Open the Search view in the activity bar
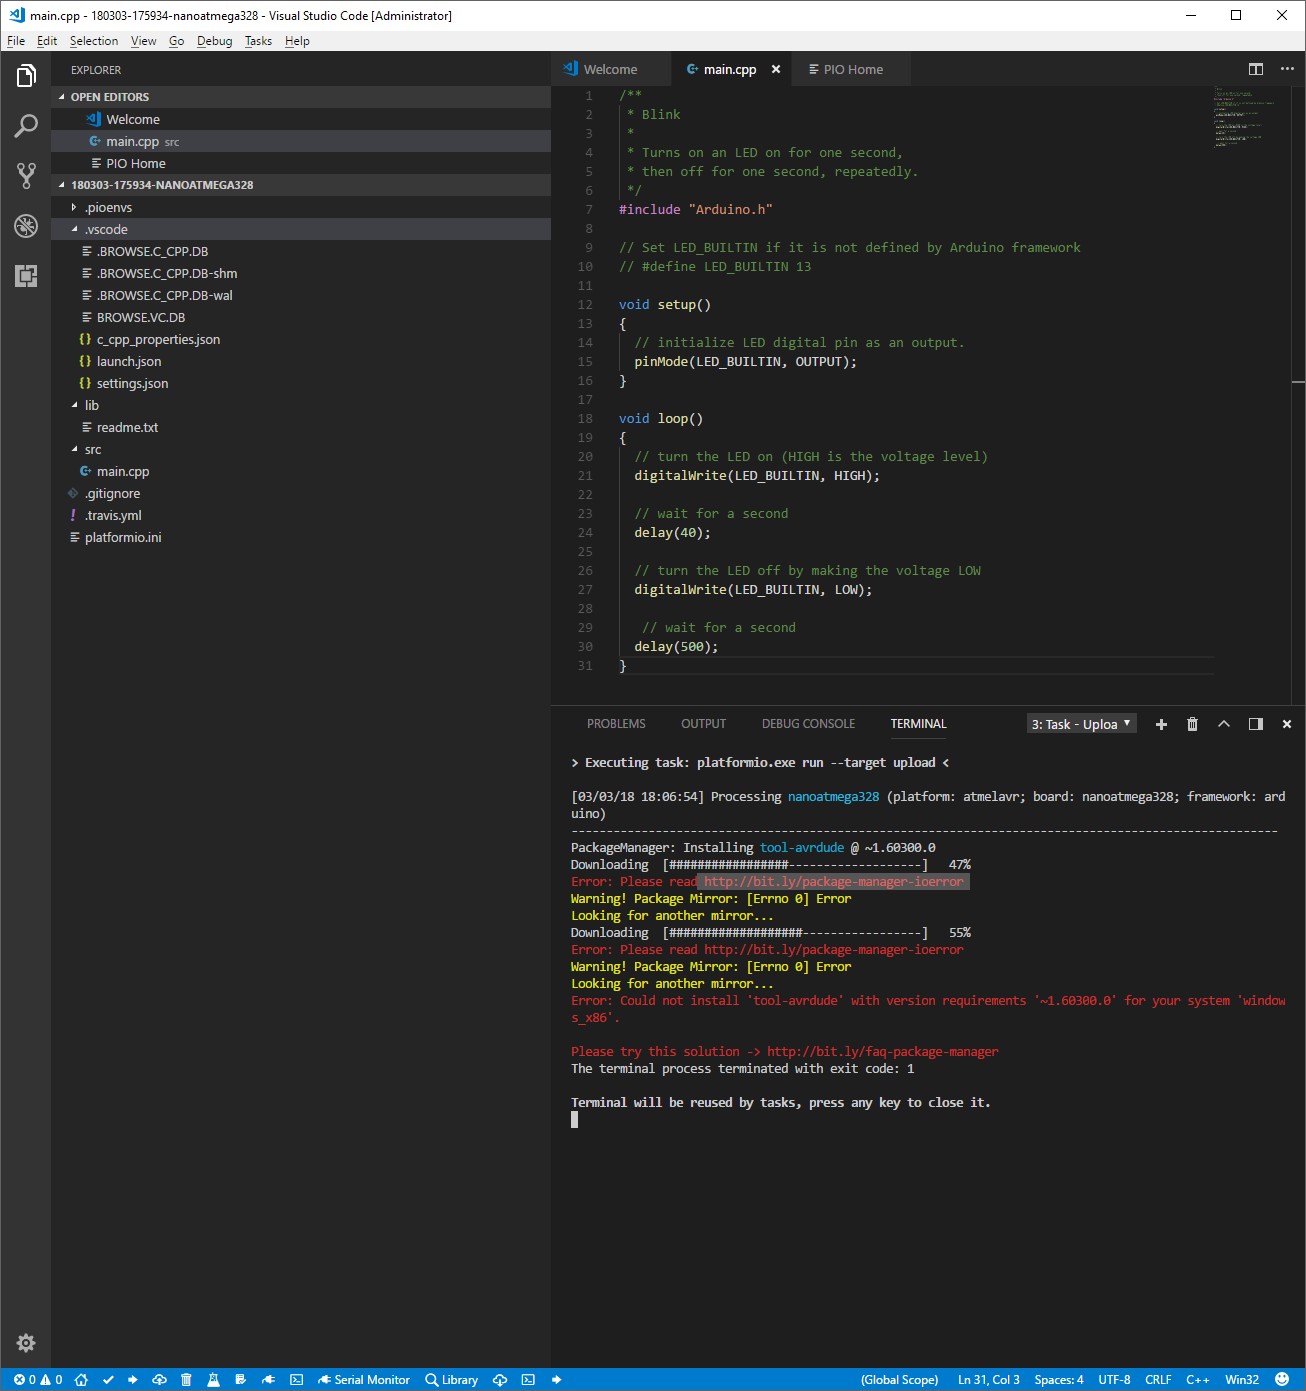The height and width of the screenshot is (1391, 1306). 26,126
